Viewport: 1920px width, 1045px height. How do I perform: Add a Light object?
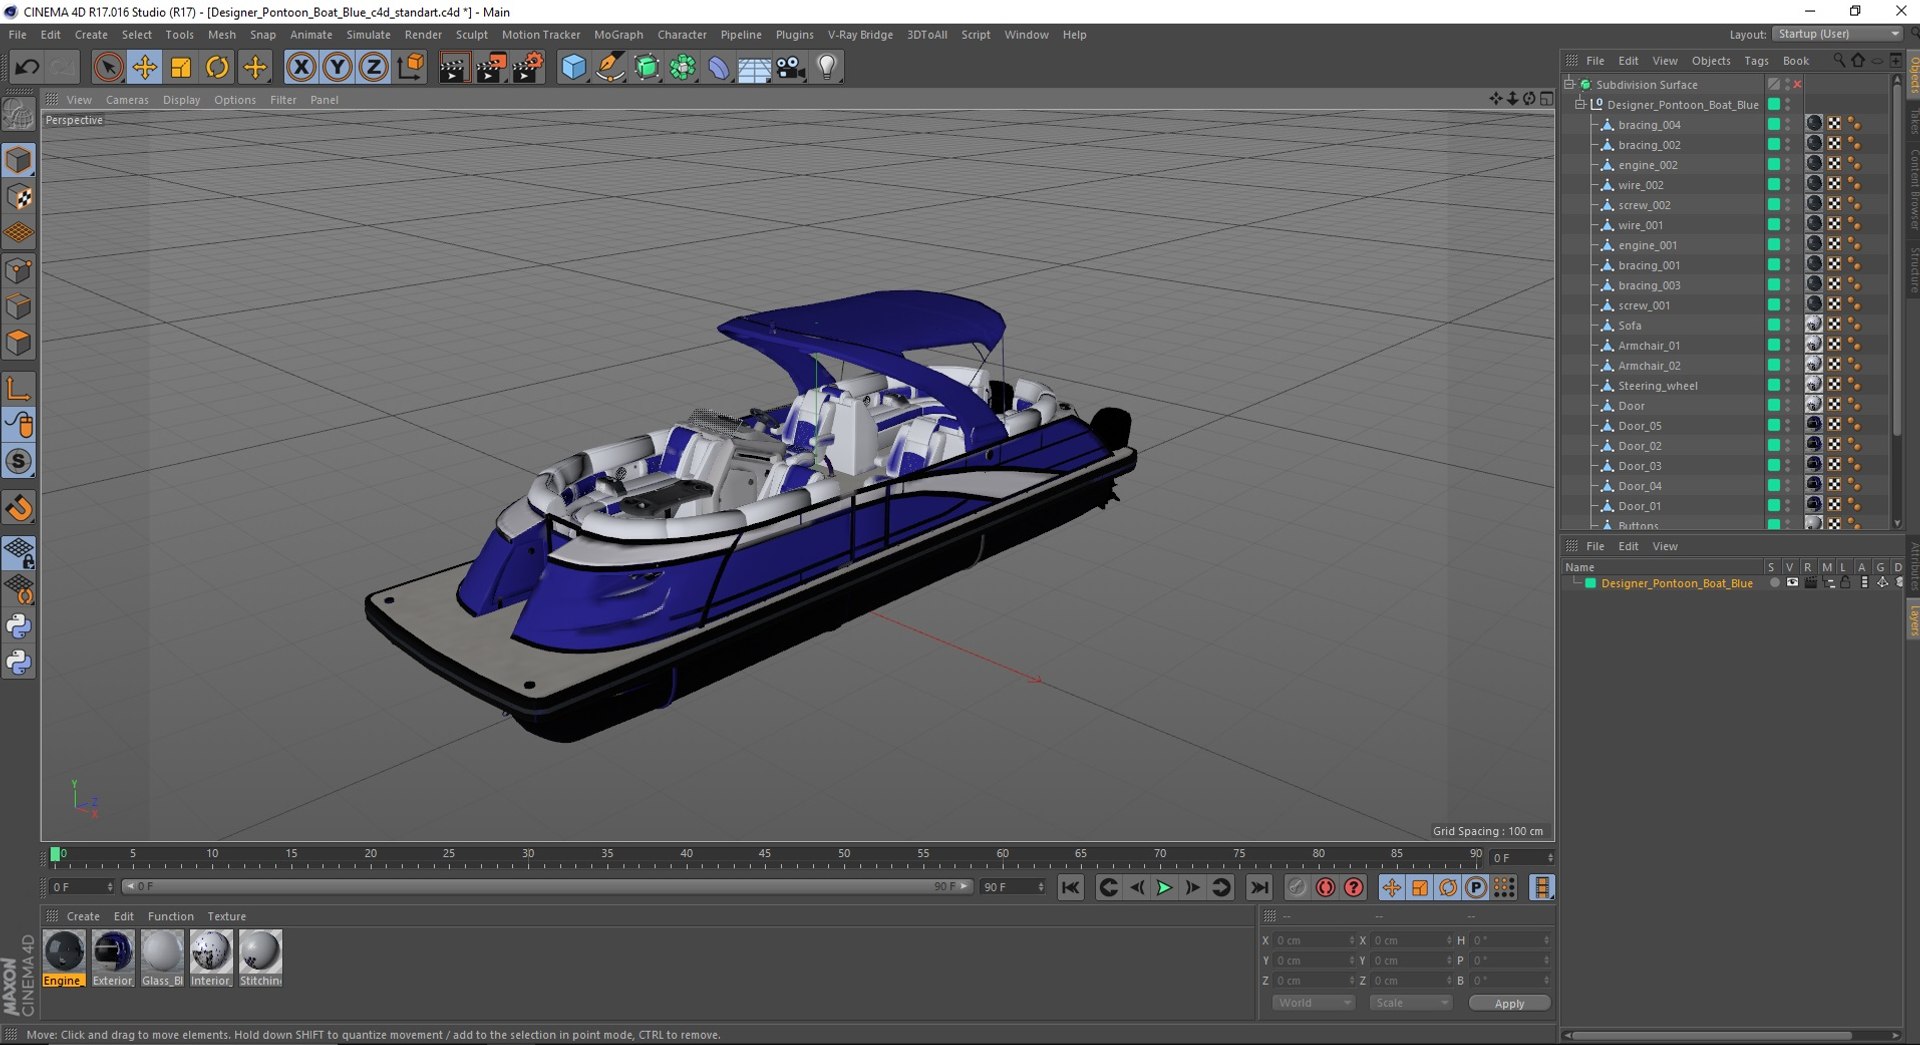pyautogui.click(x=827, y=67)
